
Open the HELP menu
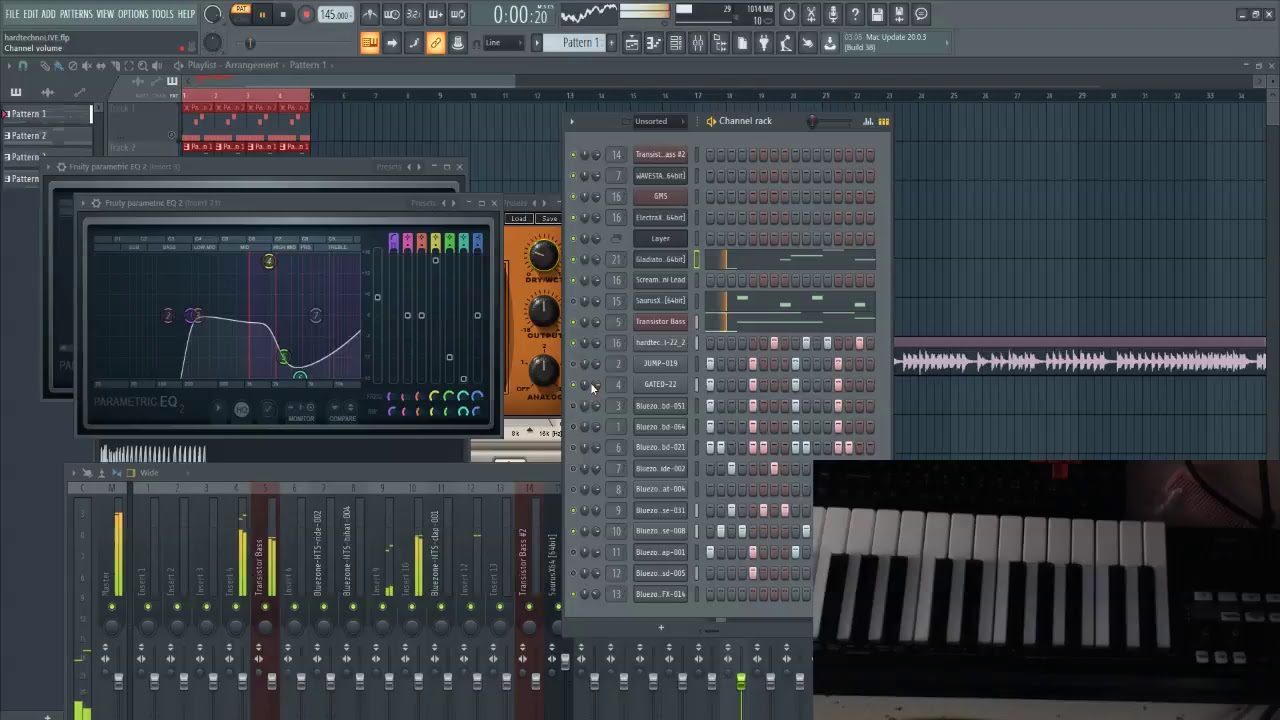click(187, 14)
